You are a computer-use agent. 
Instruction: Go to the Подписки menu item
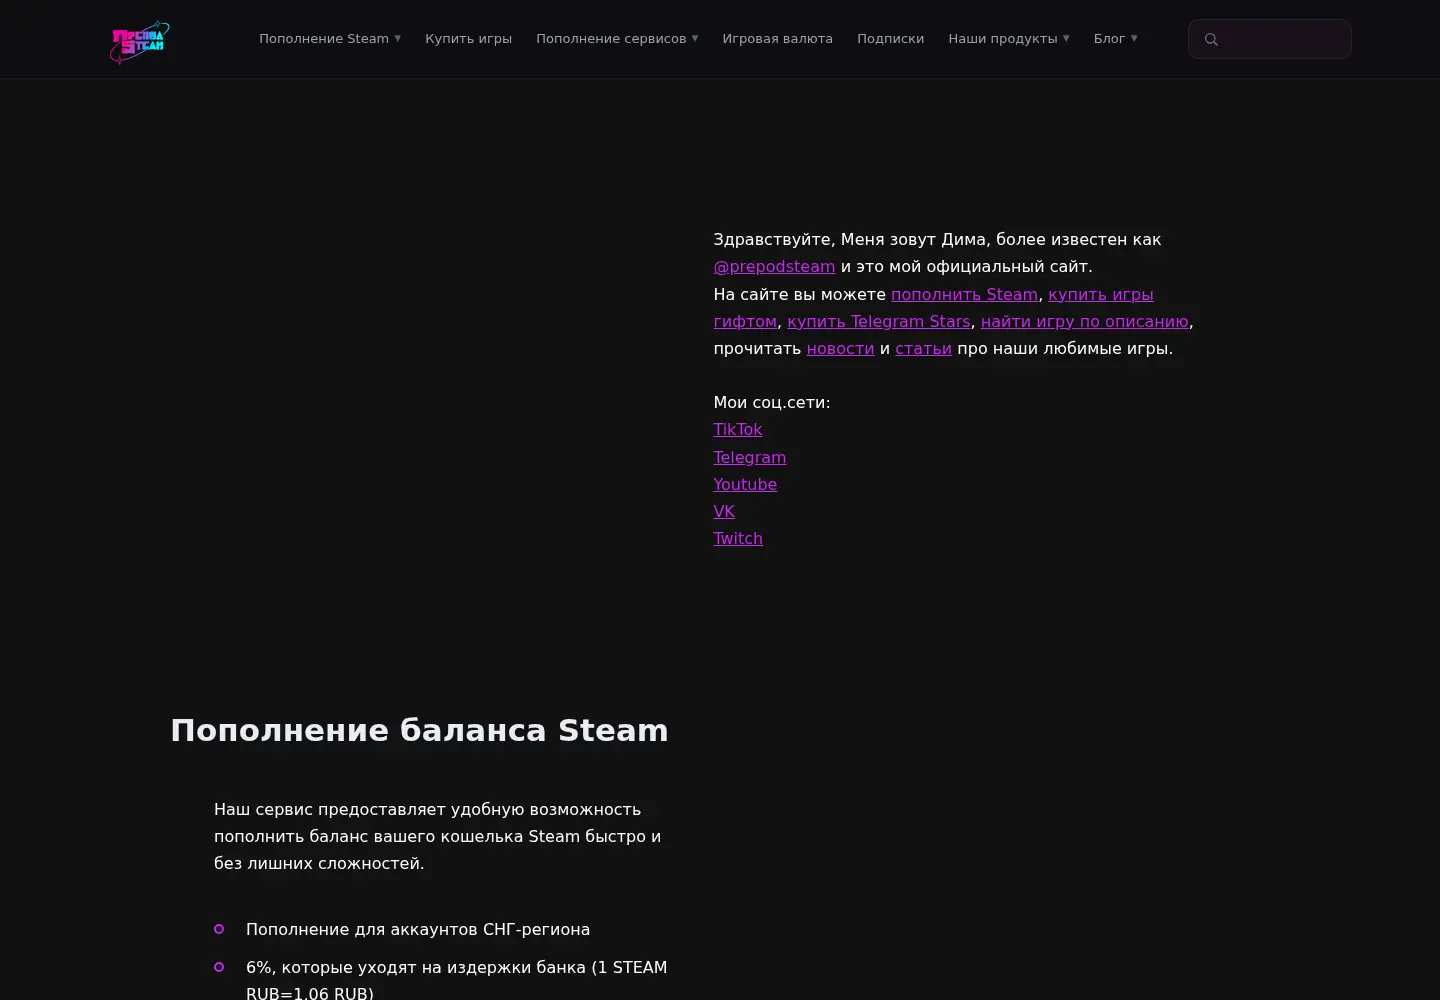(x=890, y=38)
